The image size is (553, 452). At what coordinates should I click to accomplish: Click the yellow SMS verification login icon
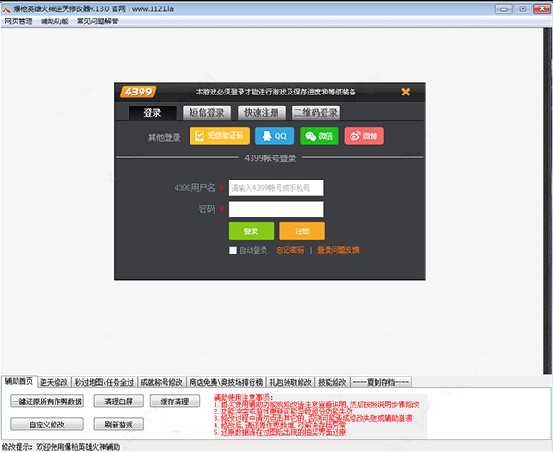pyautogui.click(x=220, y=136)
